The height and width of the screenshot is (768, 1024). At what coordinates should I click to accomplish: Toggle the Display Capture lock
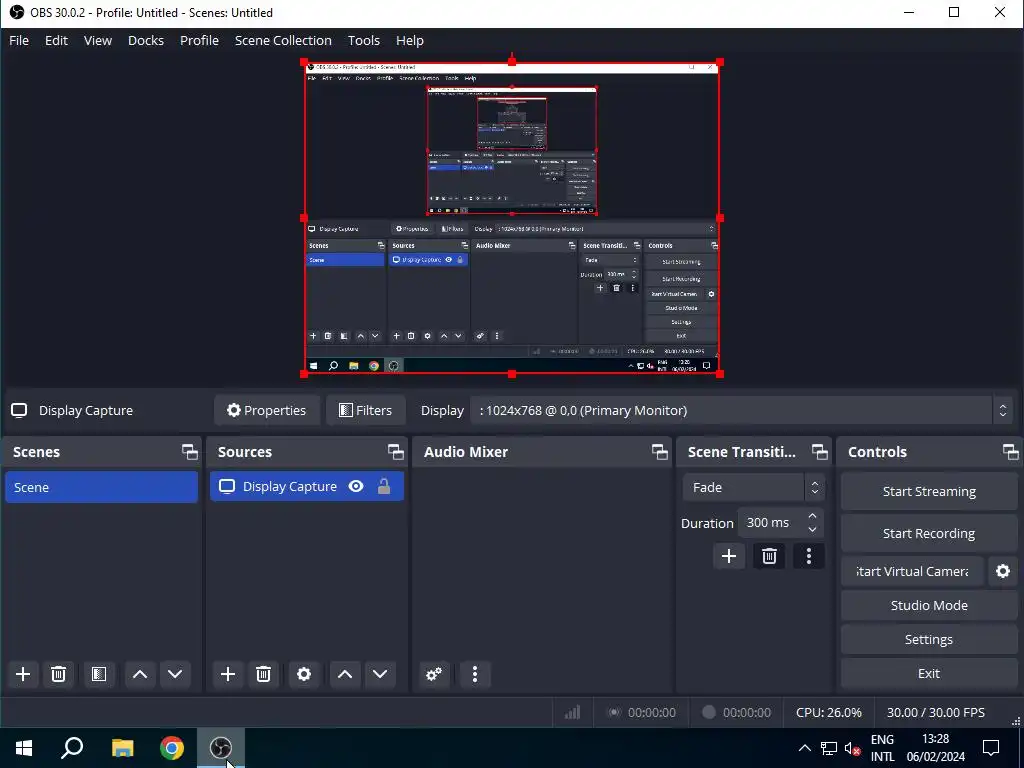[384, 487]
